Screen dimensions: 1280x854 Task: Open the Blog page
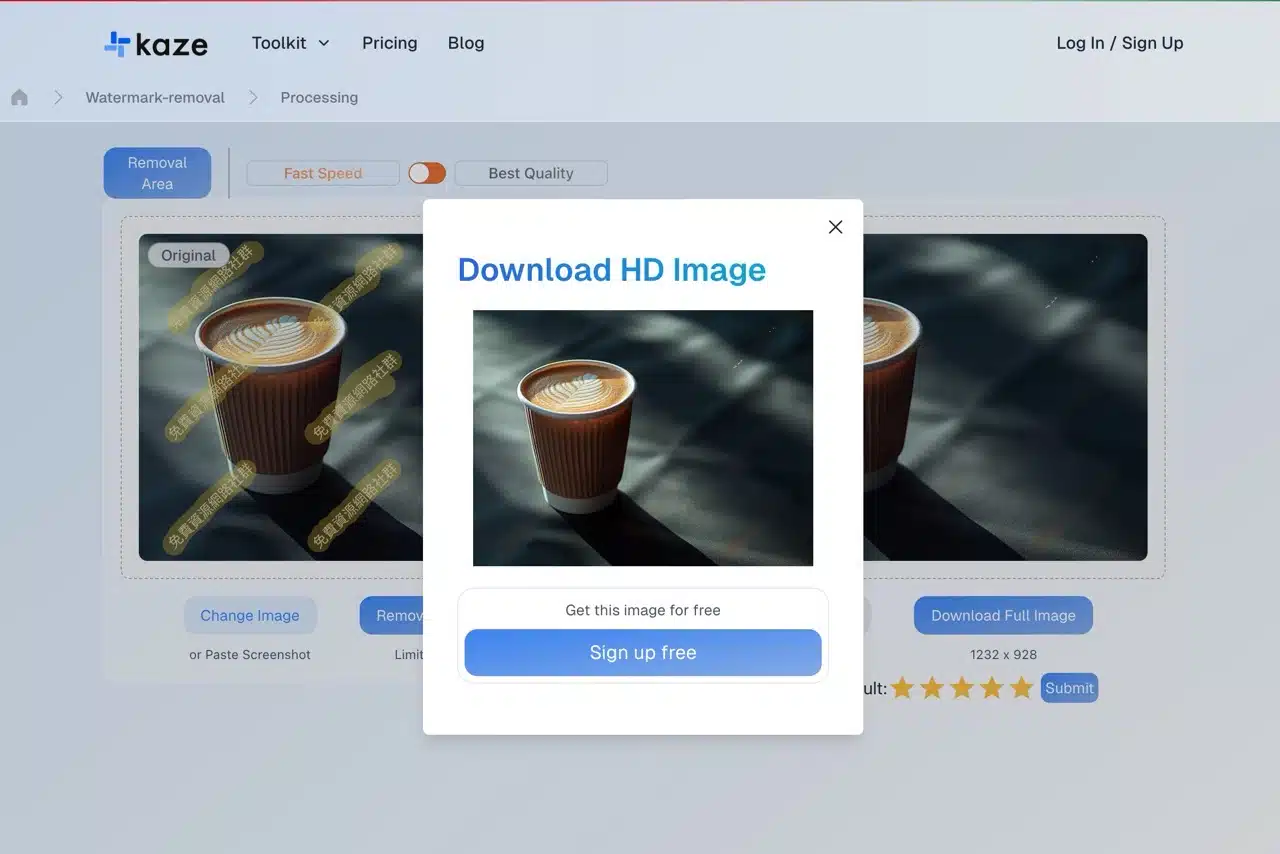[466, 43]
